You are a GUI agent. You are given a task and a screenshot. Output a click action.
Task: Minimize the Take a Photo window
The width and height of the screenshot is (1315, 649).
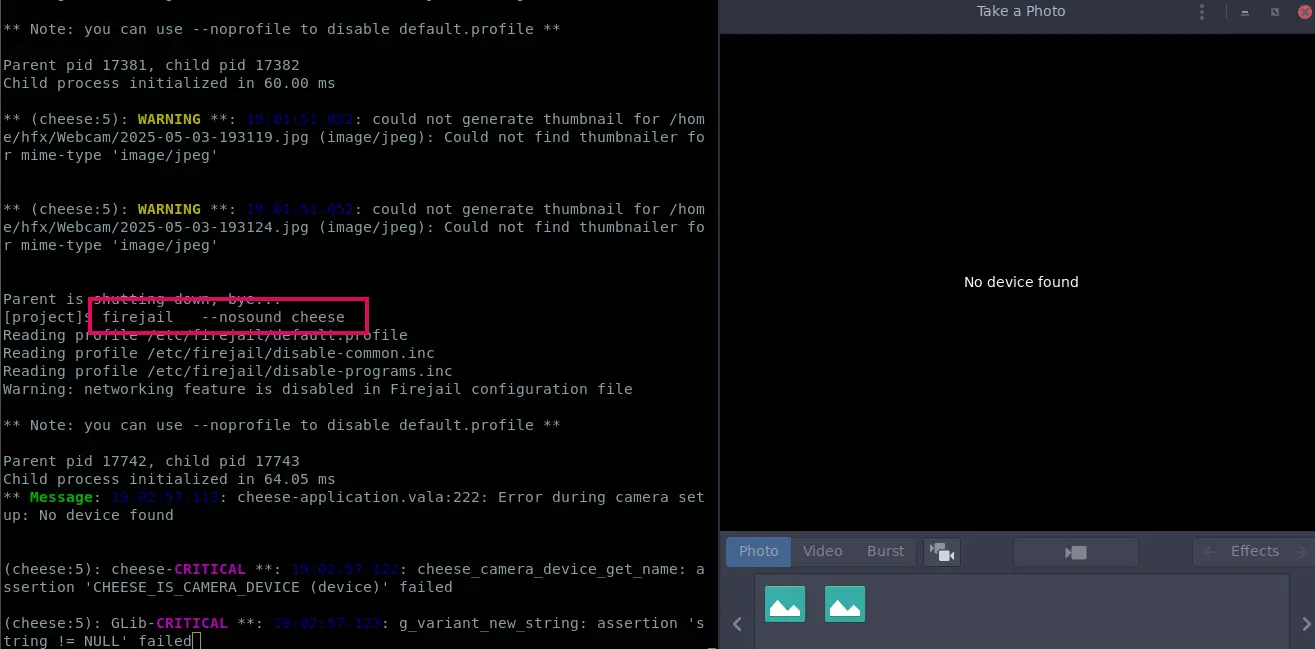click(x=1244, y=12)
